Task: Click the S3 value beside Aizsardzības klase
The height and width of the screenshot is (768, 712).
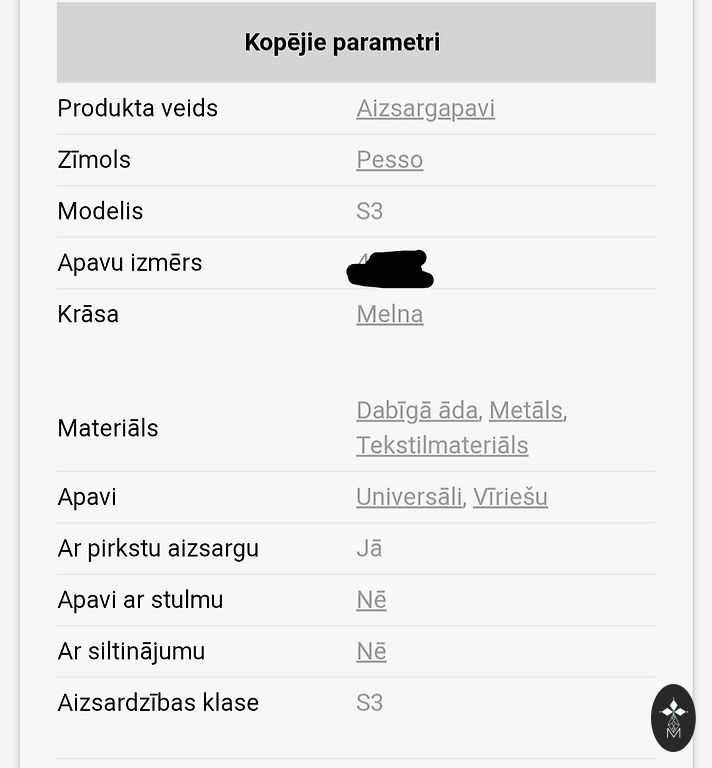Action: 369,703
